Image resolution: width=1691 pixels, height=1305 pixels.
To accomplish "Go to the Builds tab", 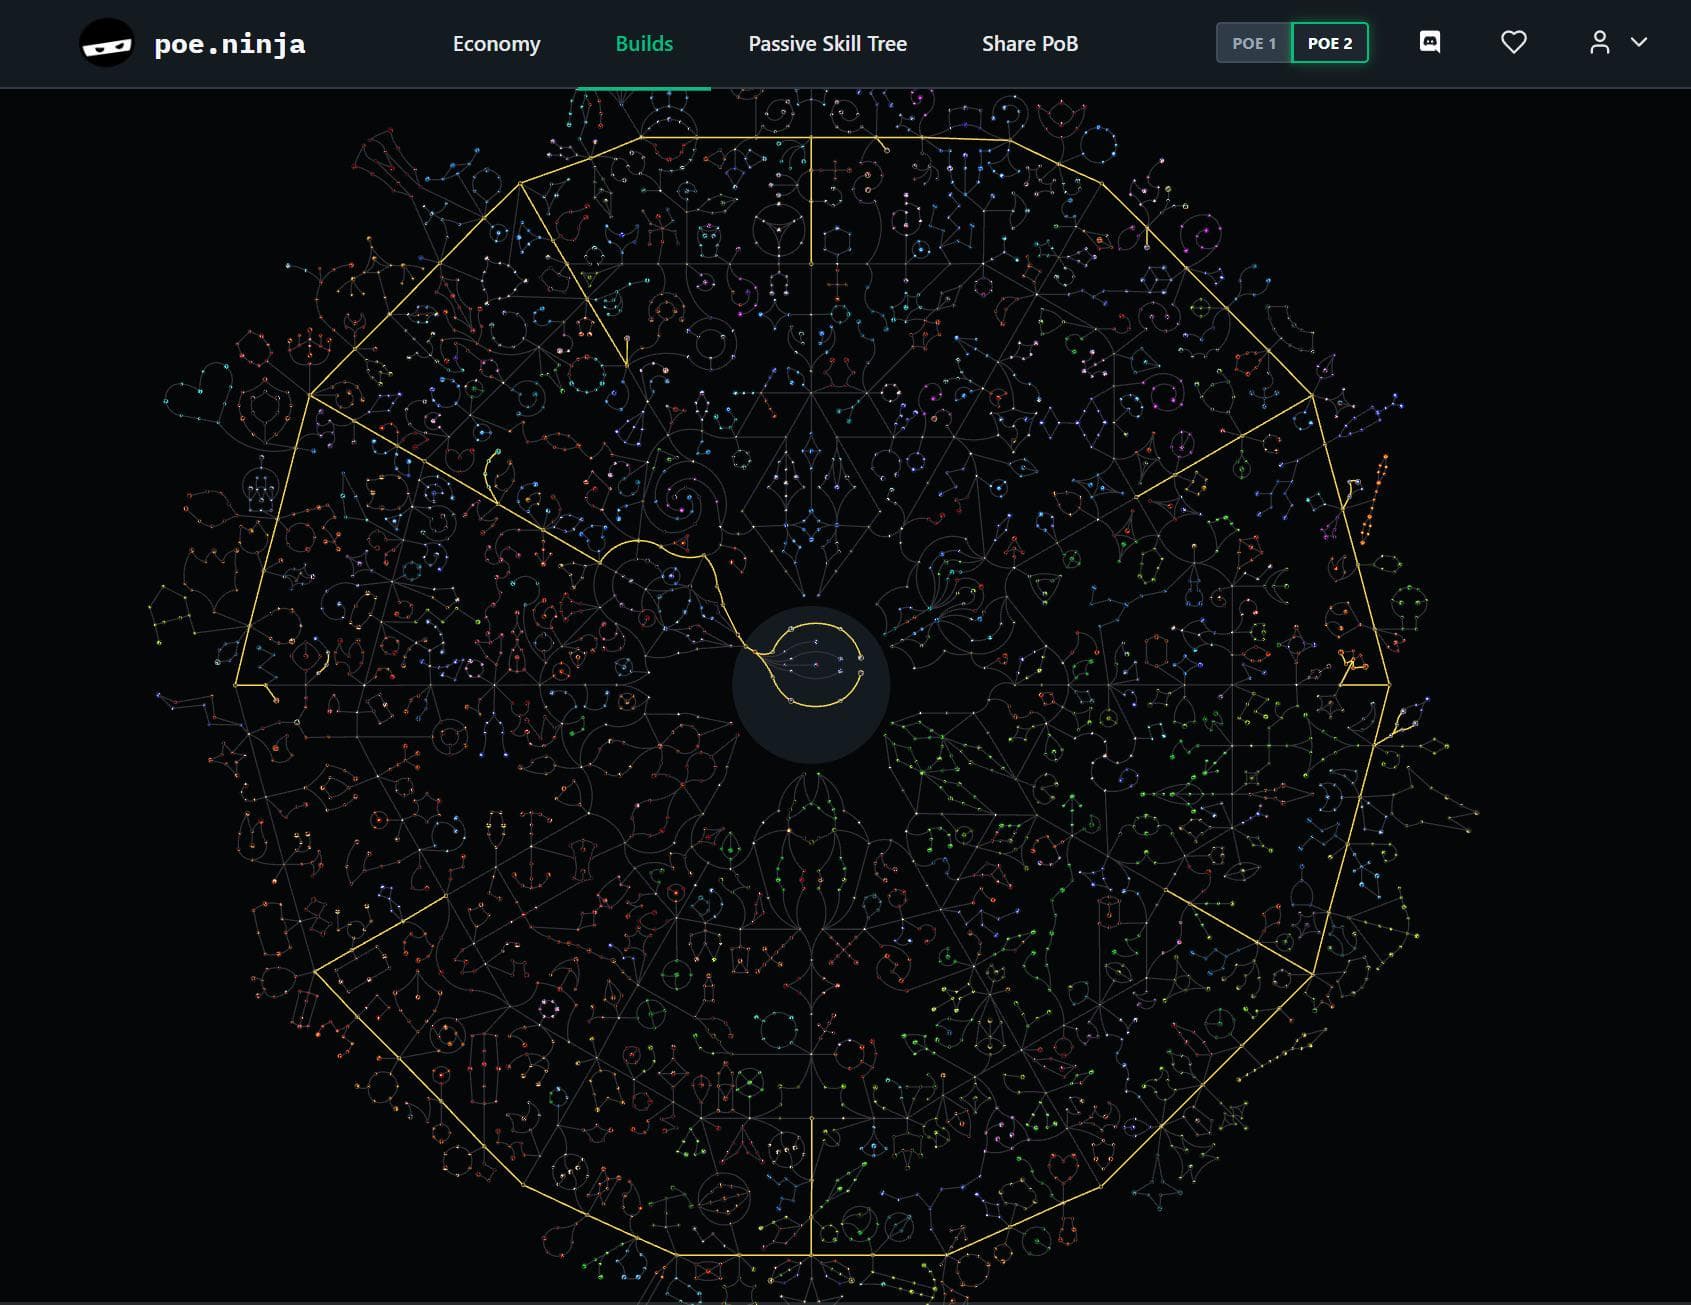I will [x=644, y=43].
